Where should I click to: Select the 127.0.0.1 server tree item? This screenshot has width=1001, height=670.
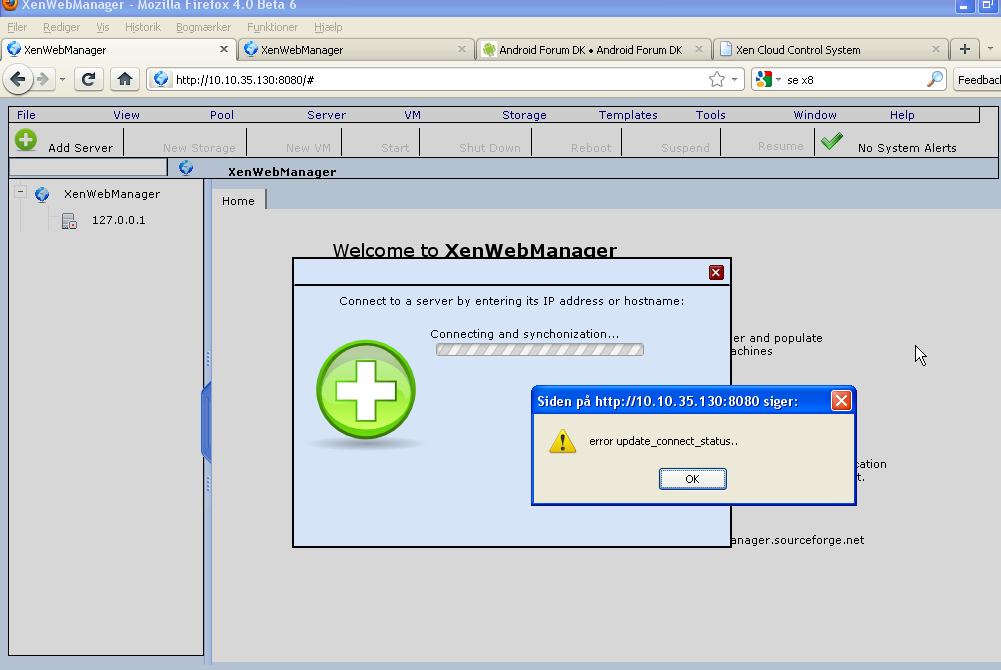point(118,220)
